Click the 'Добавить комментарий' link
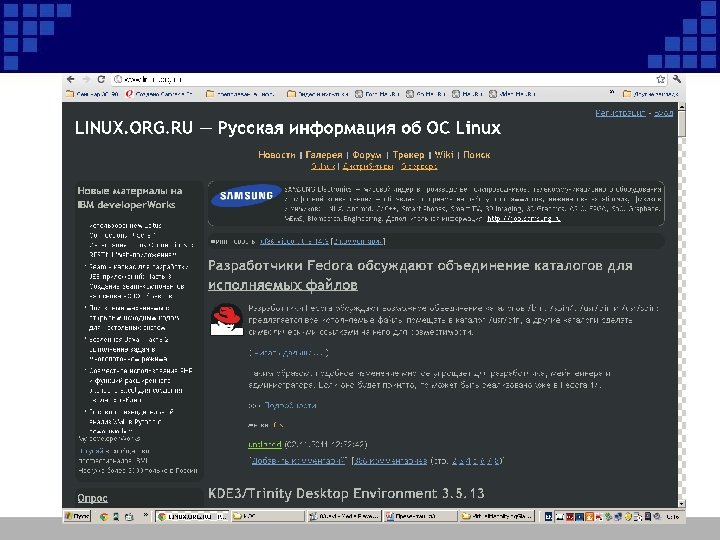The width and height of the screenshot is (720, 540). coord(298,461)
